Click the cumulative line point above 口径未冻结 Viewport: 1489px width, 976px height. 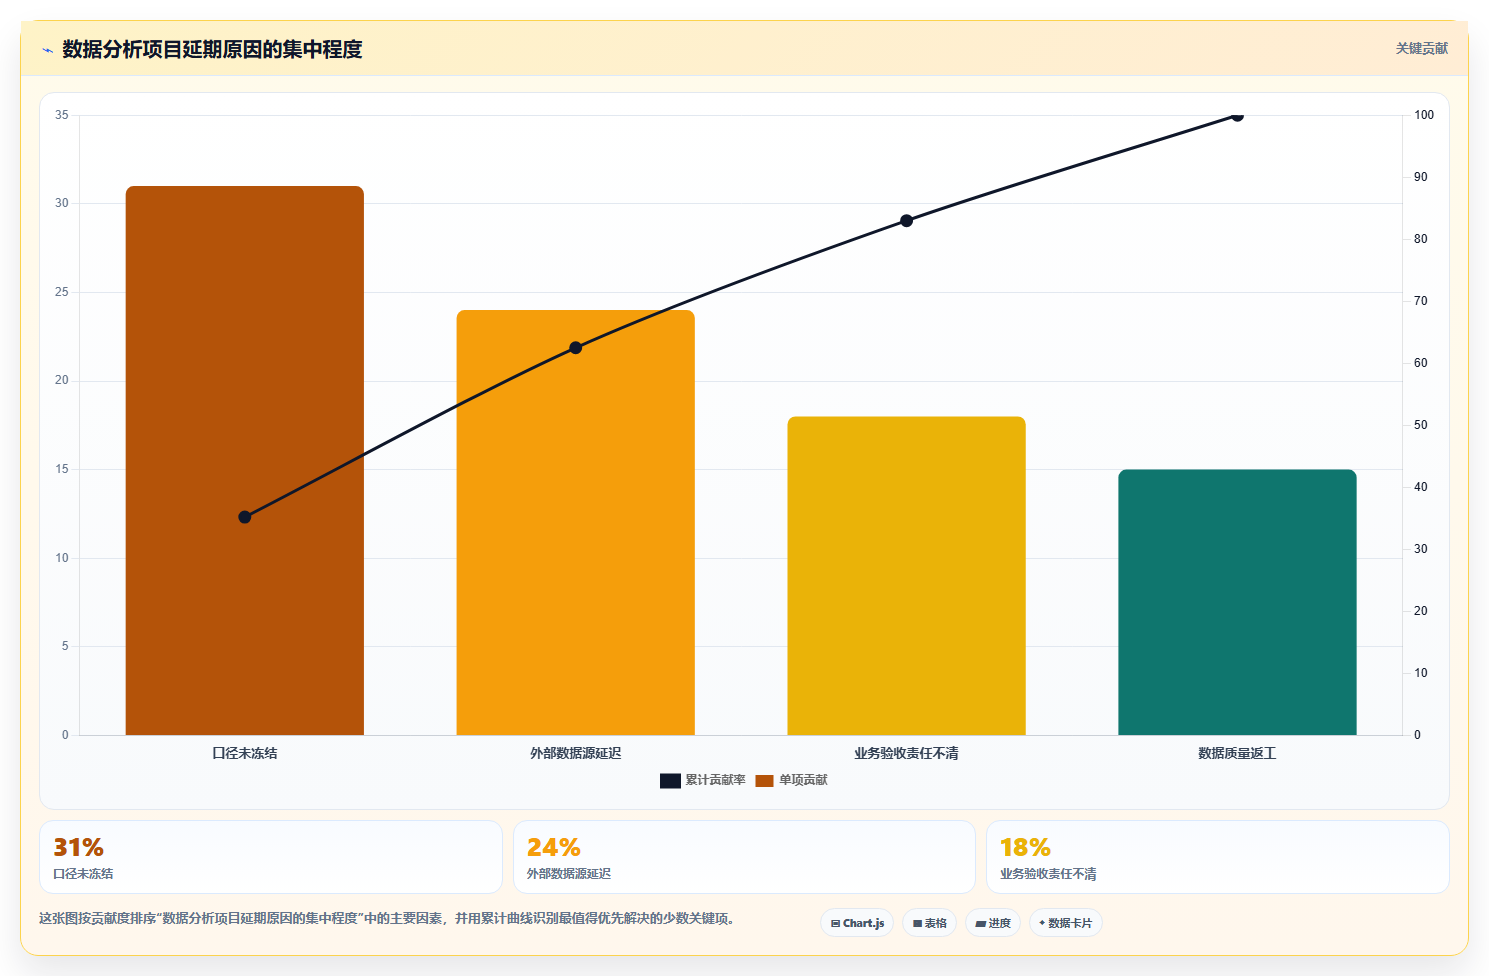coord(245,517)
